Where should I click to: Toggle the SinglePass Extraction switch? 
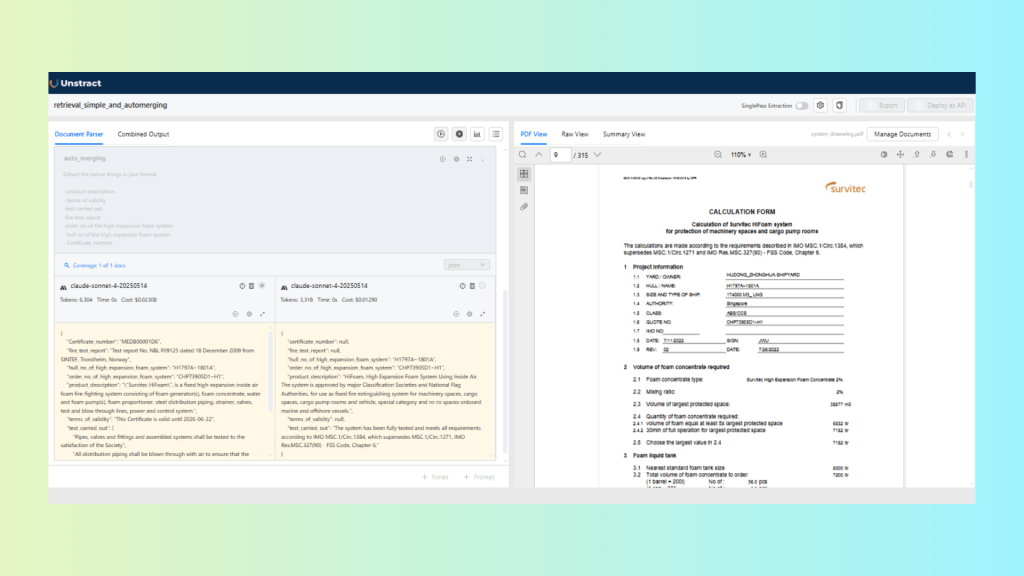[x=801, y=105]
